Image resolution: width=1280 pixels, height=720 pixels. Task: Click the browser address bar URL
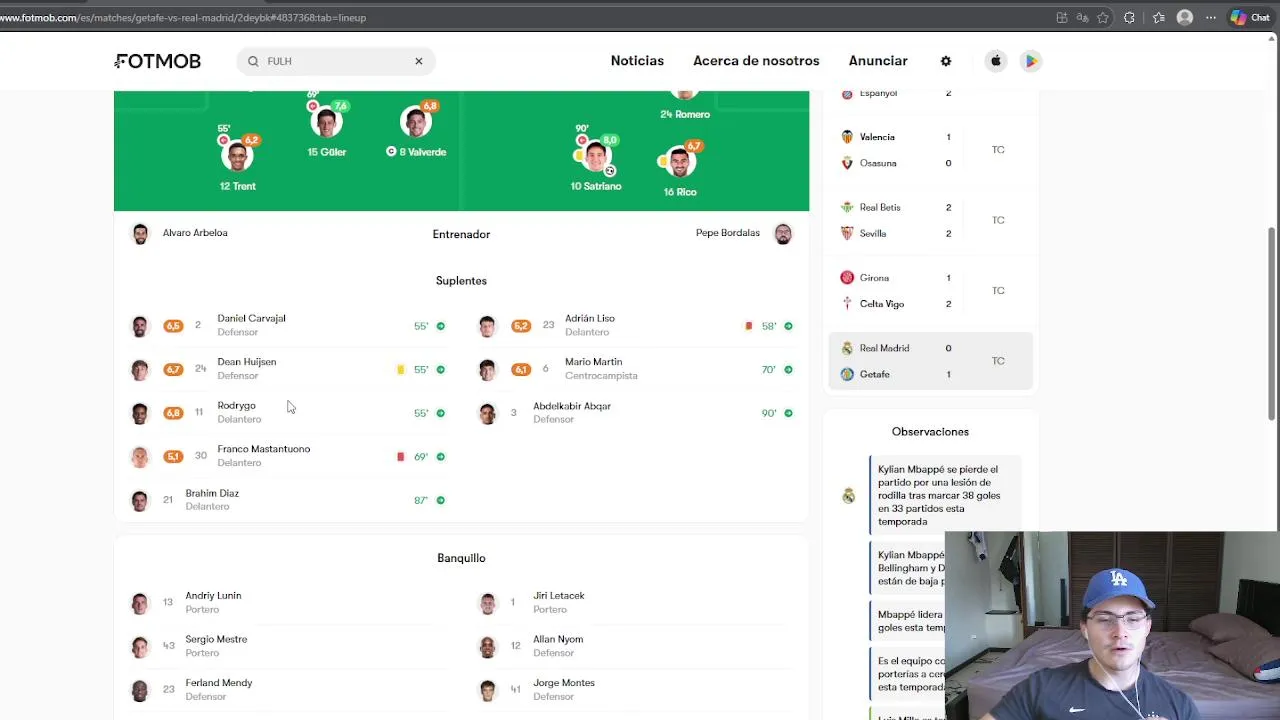[x=183, y=17]
